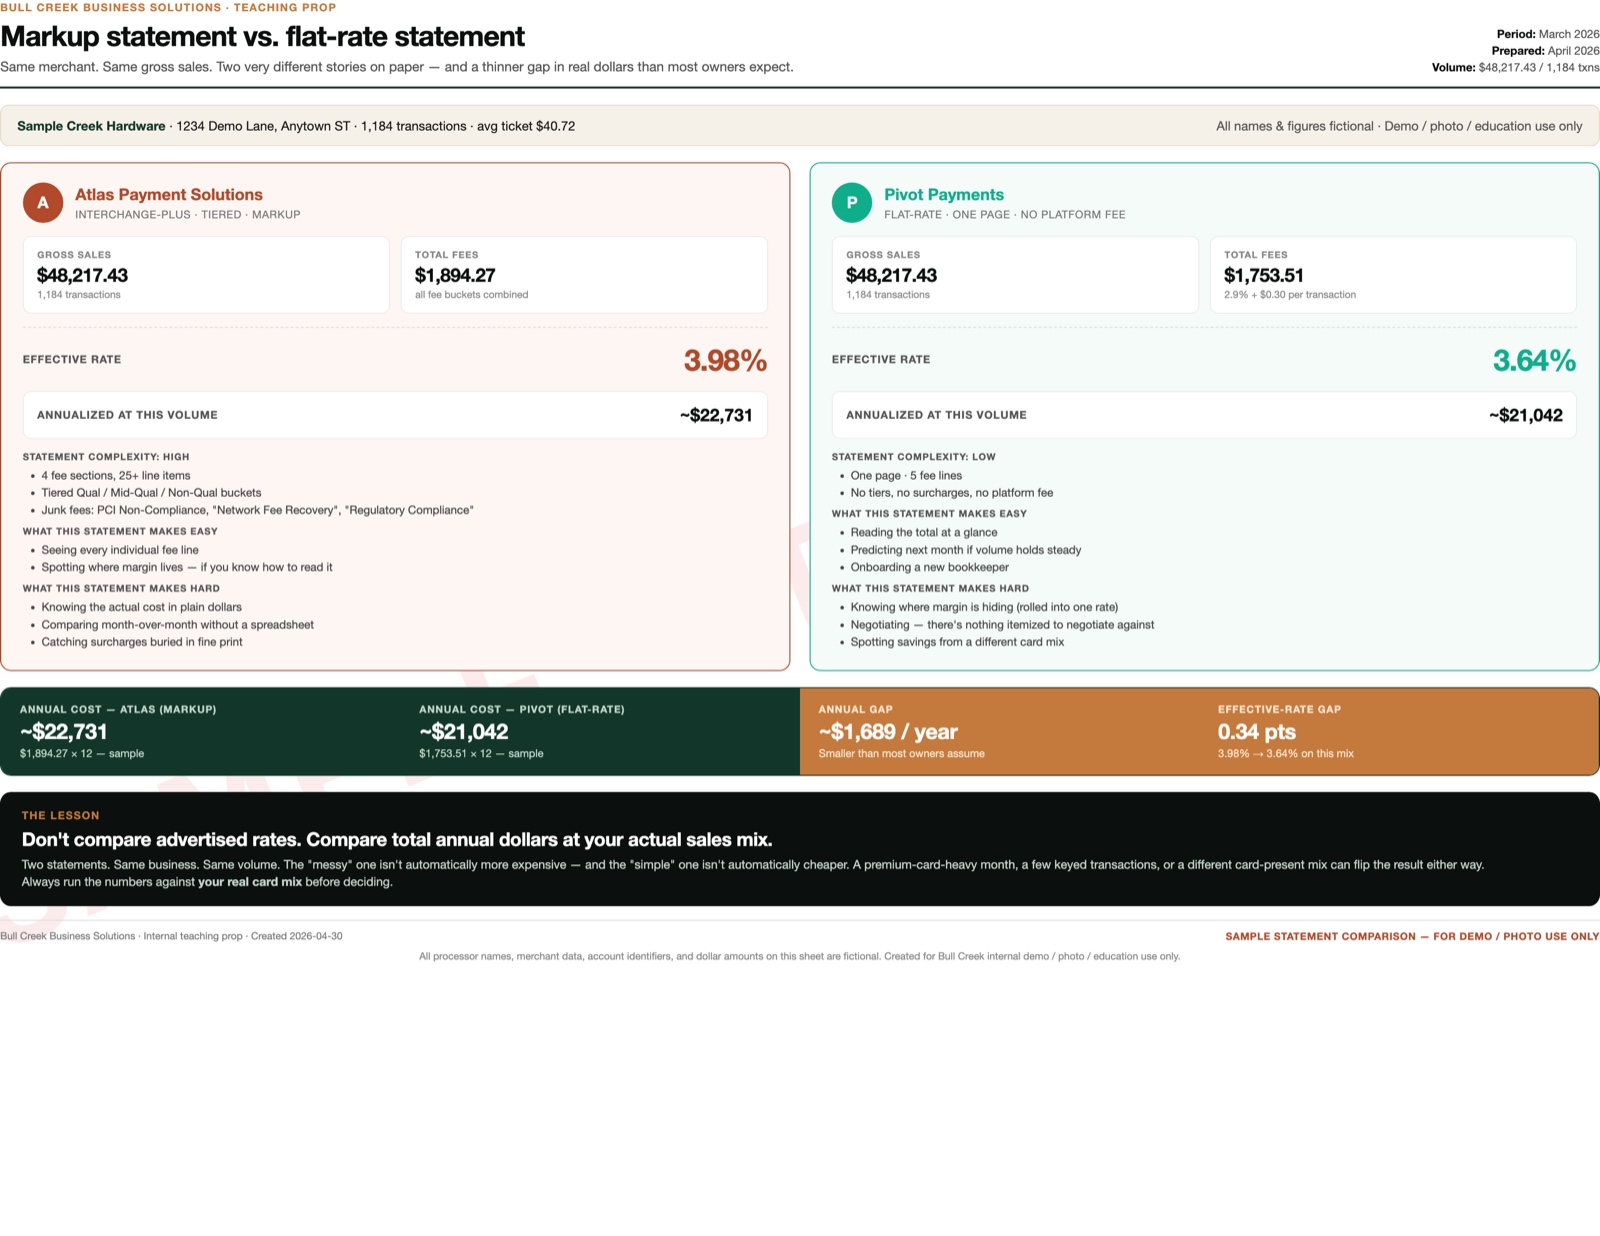Click 'All names & figures fictional' notice
Image resolution: width=1600 pixels, height=1236 pixels.
[1399, 126]
